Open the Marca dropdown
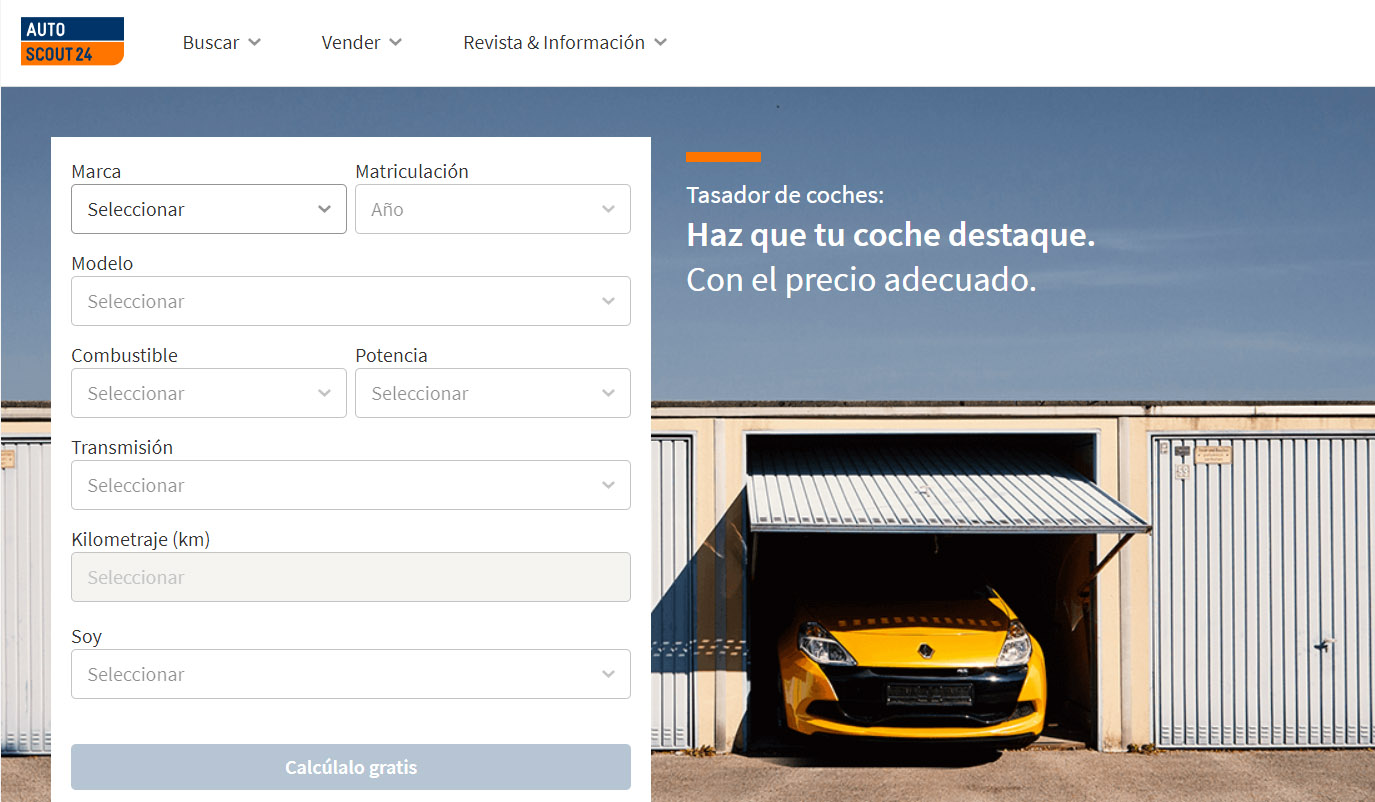The image size is (1375, 802). (x=208, y=209)
